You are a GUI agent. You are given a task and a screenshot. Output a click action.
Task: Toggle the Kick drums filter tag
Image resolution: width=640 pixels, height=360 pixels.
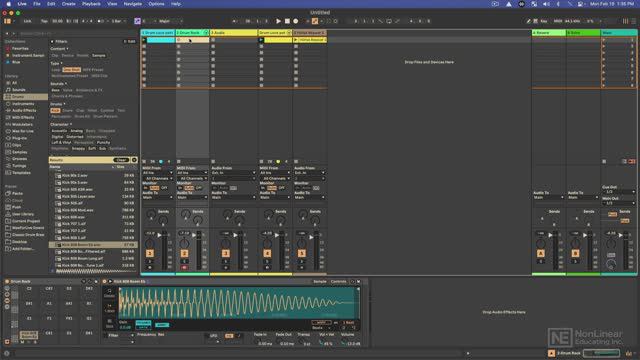point(55,111)
